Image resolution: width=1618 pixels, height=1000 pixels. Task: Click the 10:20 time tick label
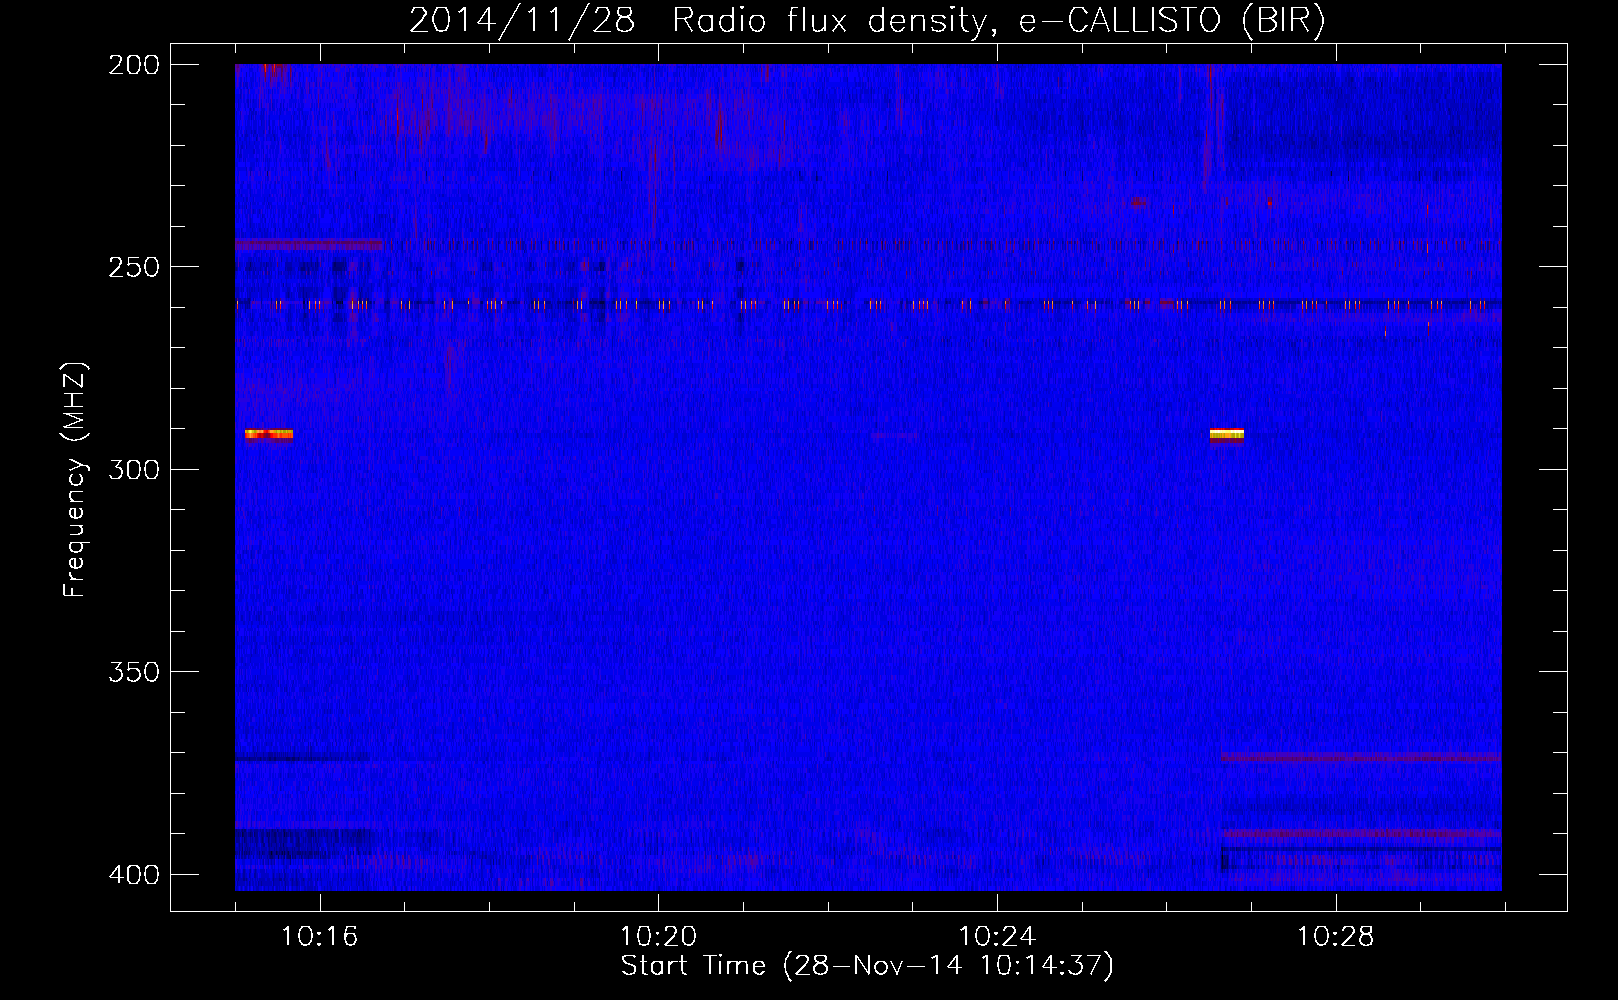[658, 937]
